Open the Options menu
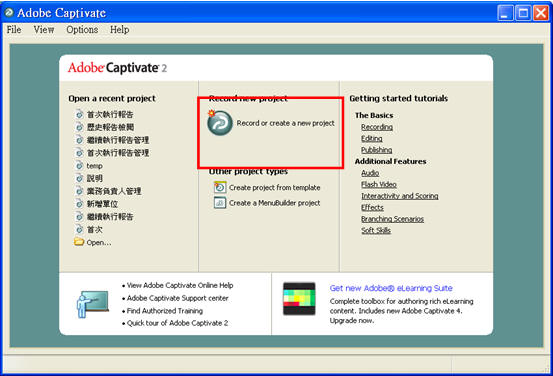This screenshot has width=553, height=376. pos(82,30)
